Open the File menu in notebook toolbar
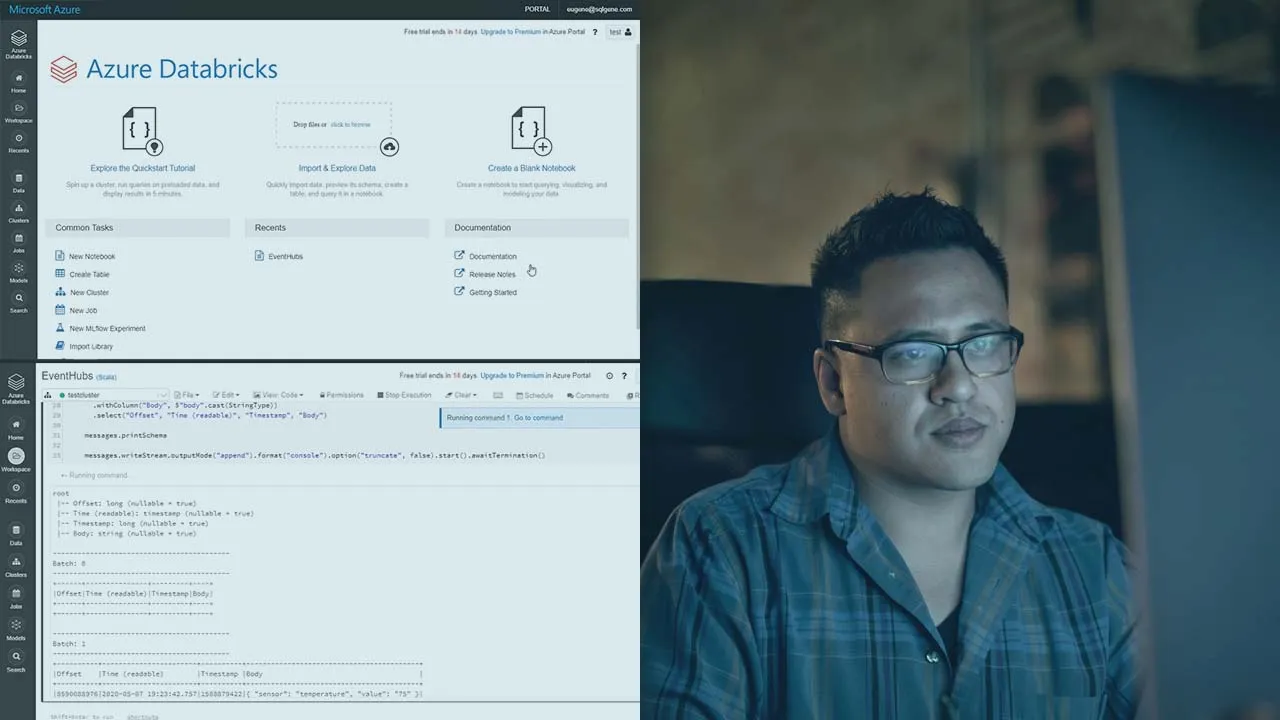This screenshot has height=720, width=1280. (187, 395)
